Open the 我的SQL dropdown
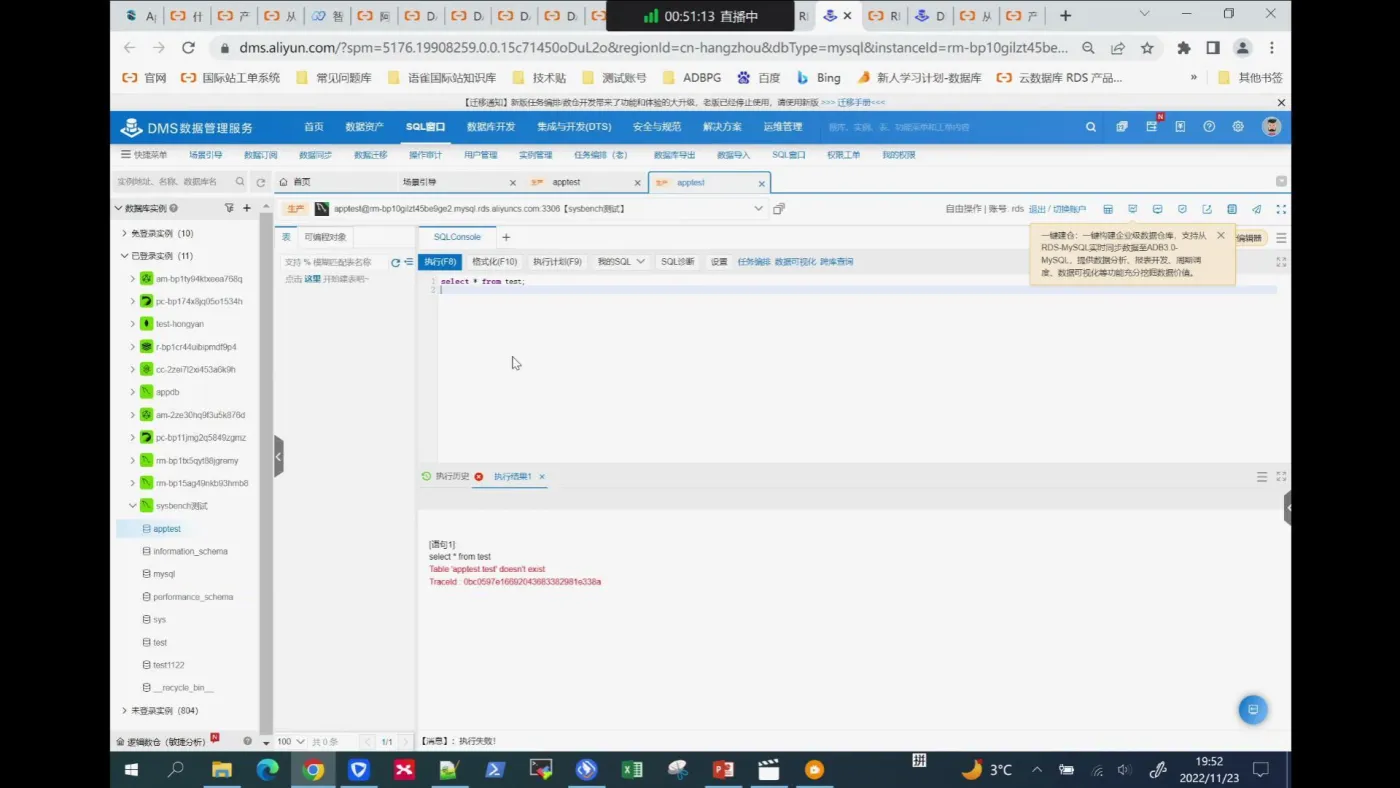Screen dimensions: 1400x788 [621, 262]
